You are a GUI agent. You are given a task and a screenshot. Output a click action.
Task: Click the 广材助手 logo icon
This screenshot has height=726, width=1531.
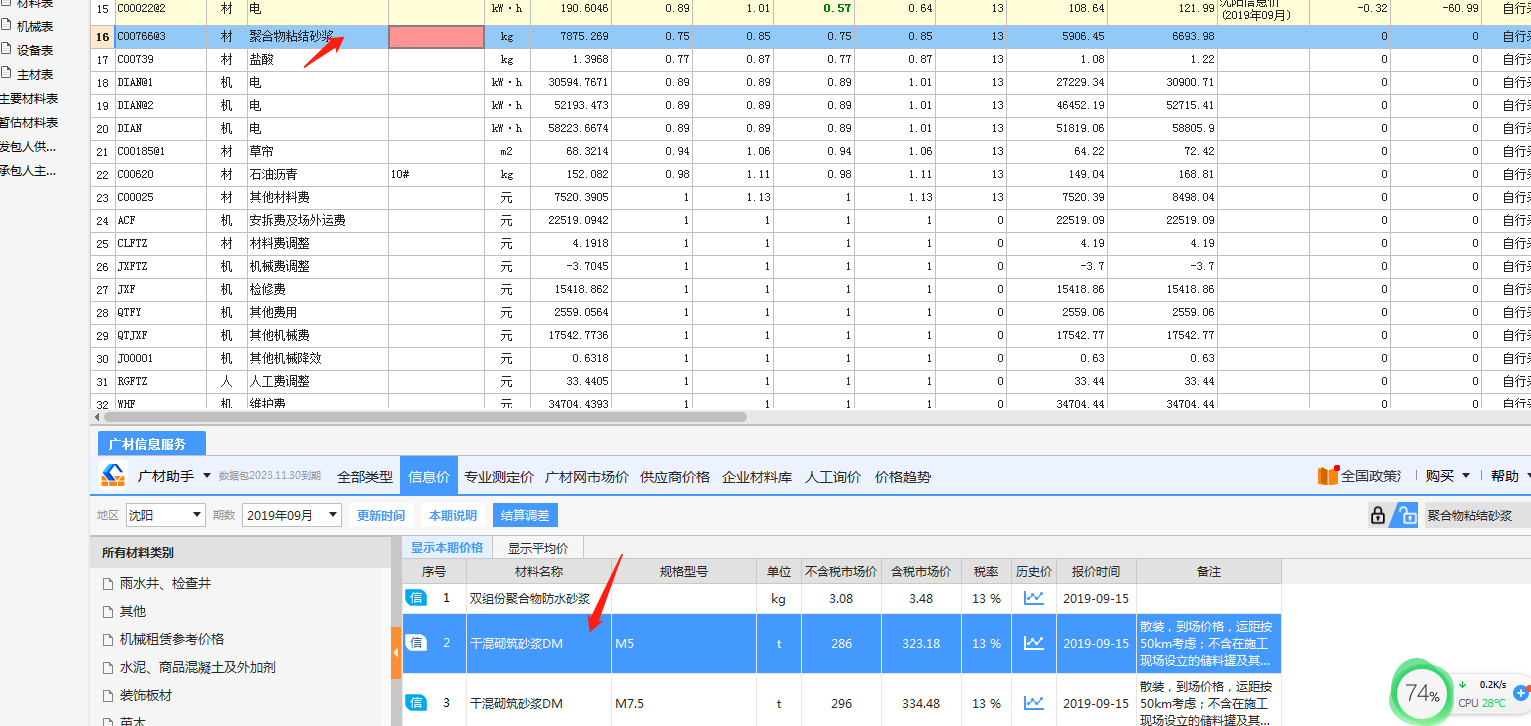click(113, 476)
